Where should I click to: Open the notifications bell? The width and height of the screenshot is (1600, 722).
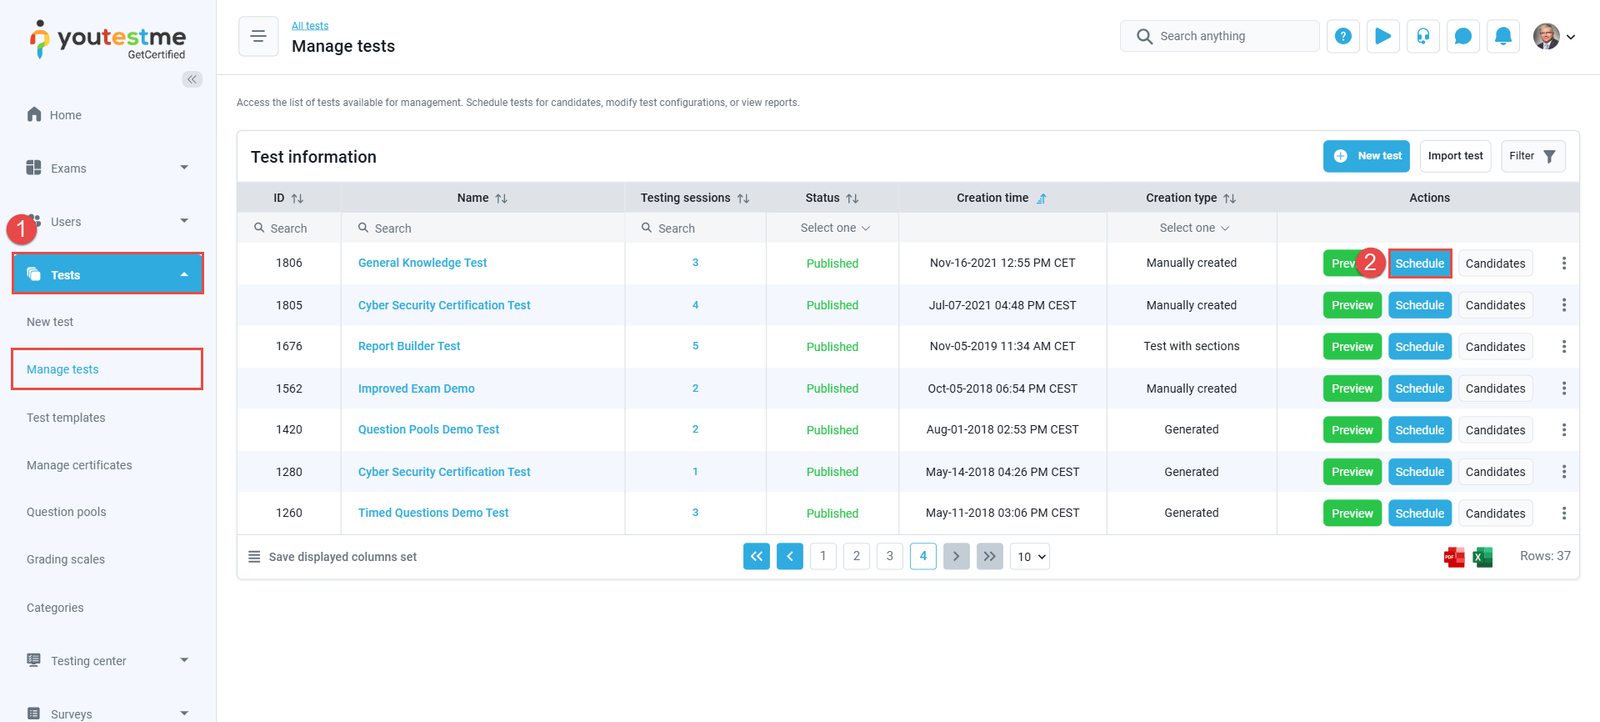(x=1503, y=36)
